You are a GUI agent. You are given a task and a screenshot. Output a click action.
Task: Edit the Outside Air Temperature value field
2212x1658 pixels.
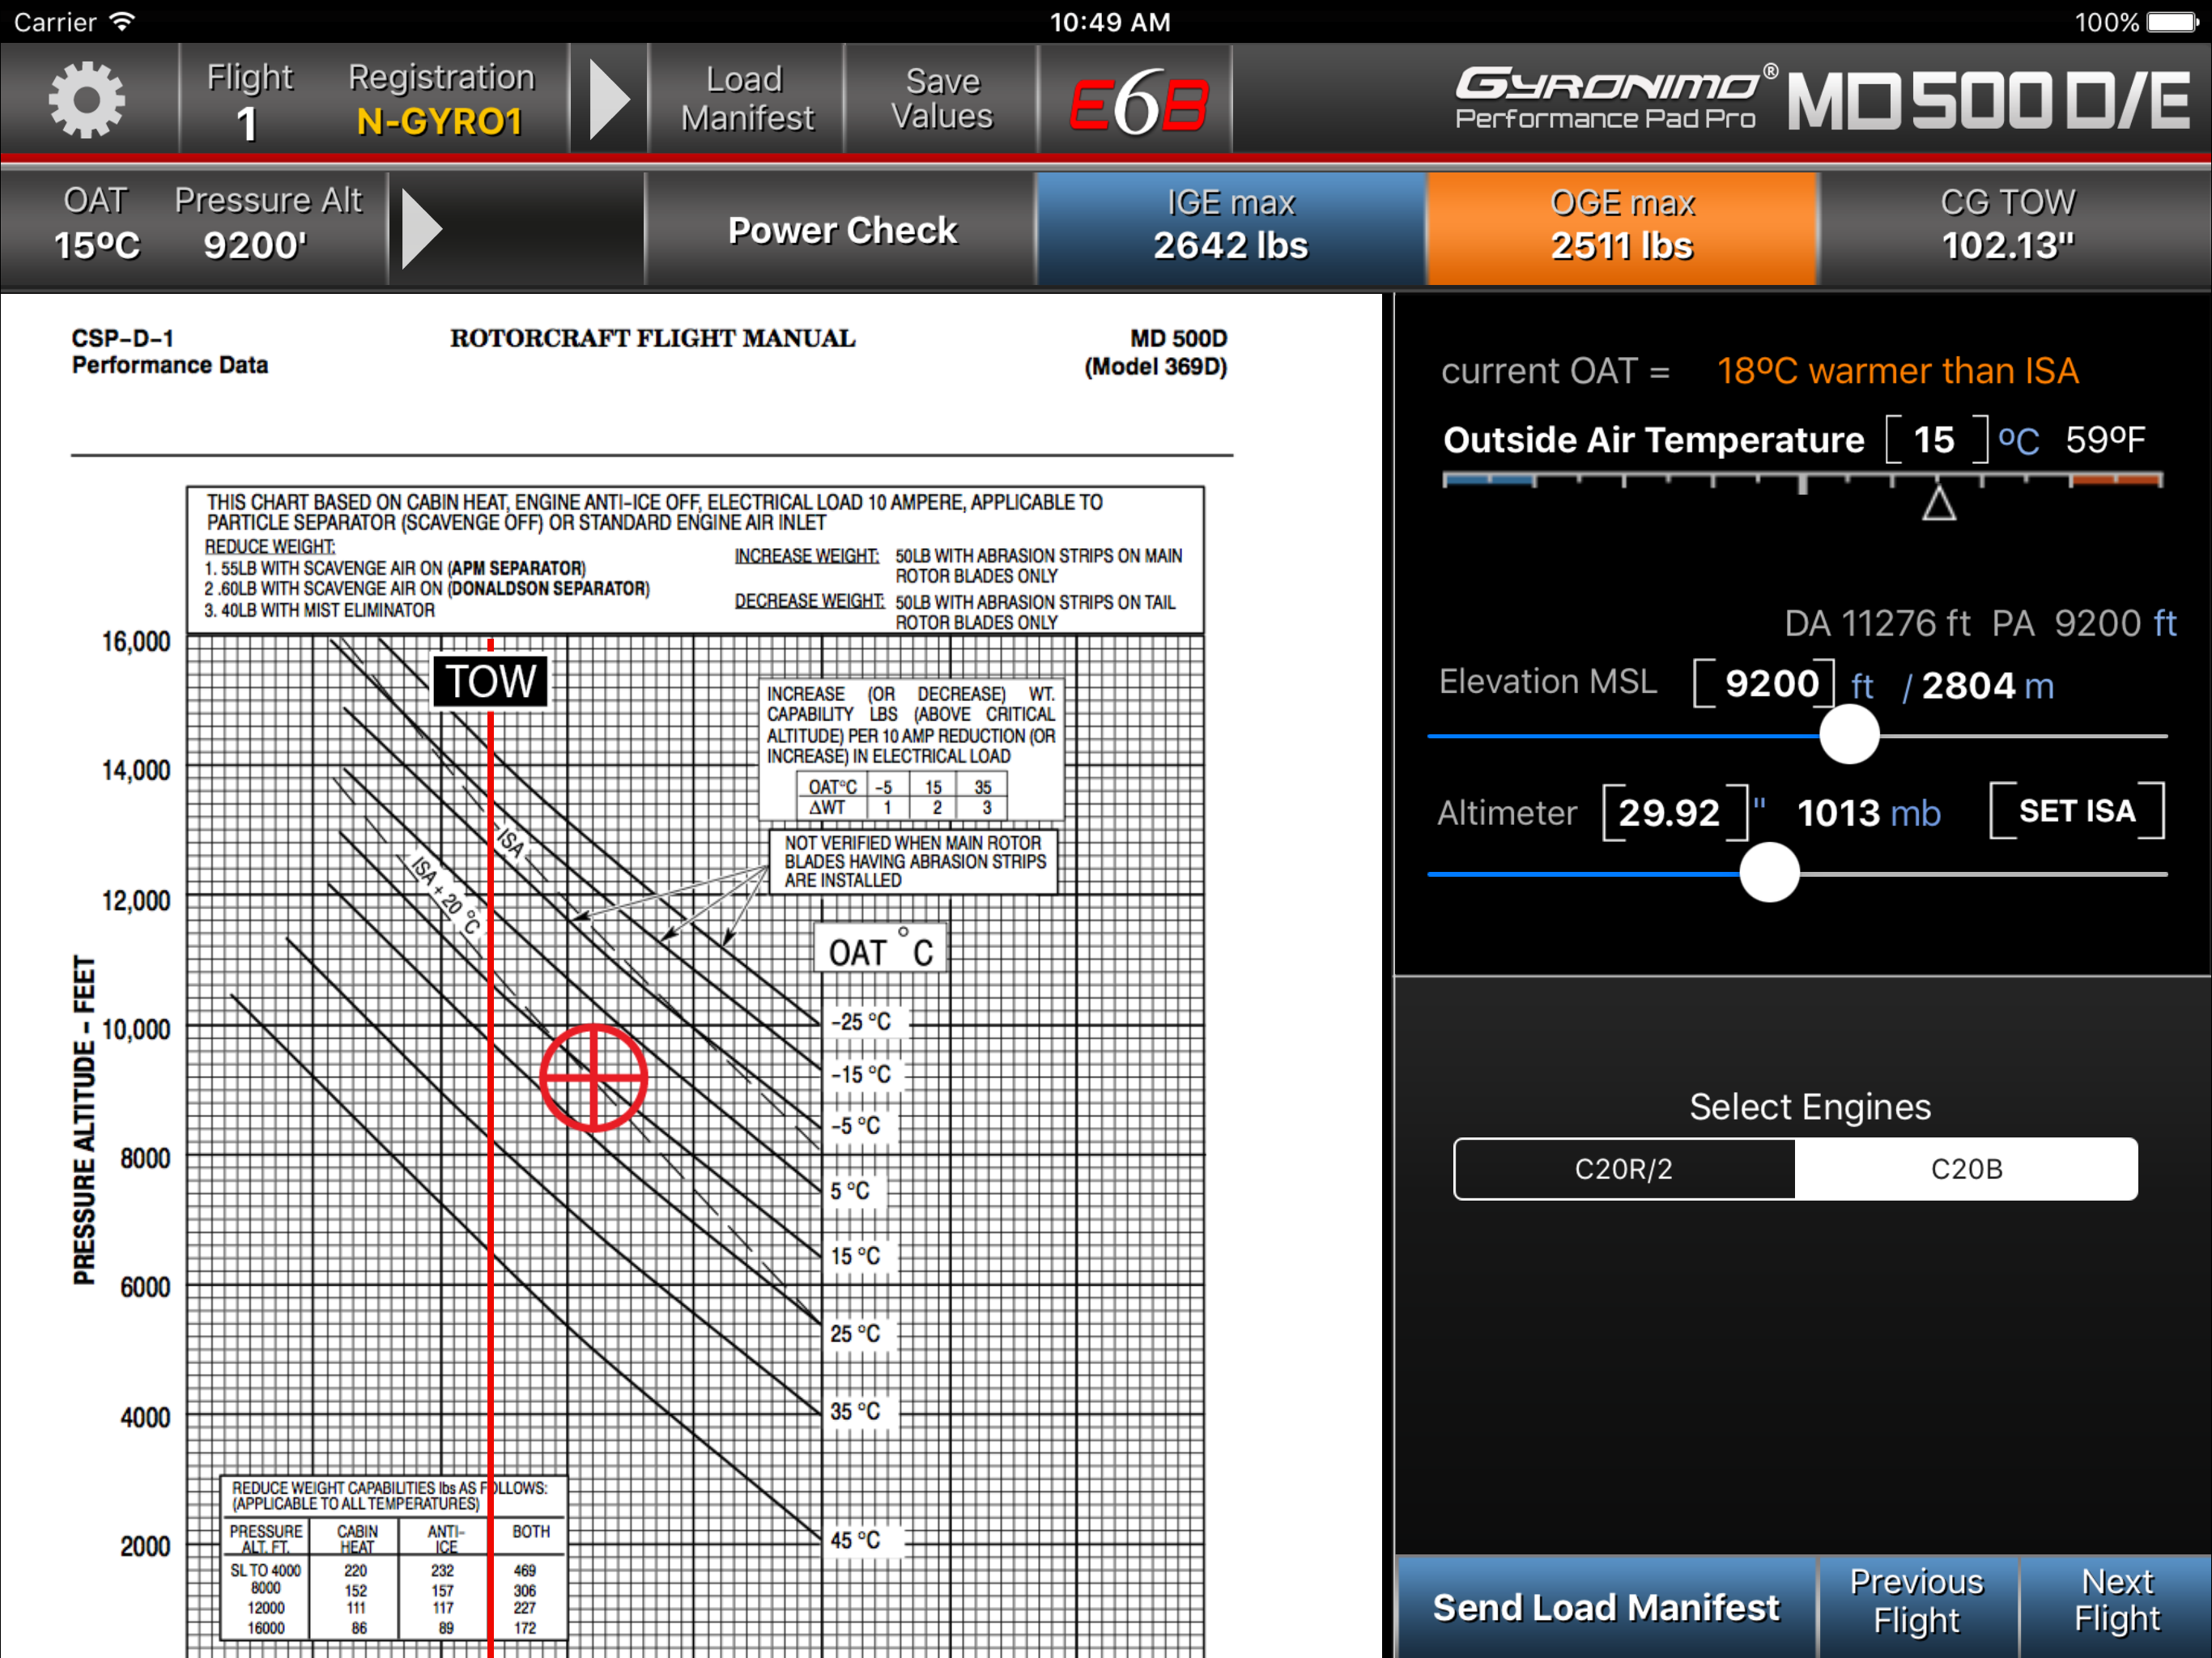pyautogui.click(x=1935, y=440)
